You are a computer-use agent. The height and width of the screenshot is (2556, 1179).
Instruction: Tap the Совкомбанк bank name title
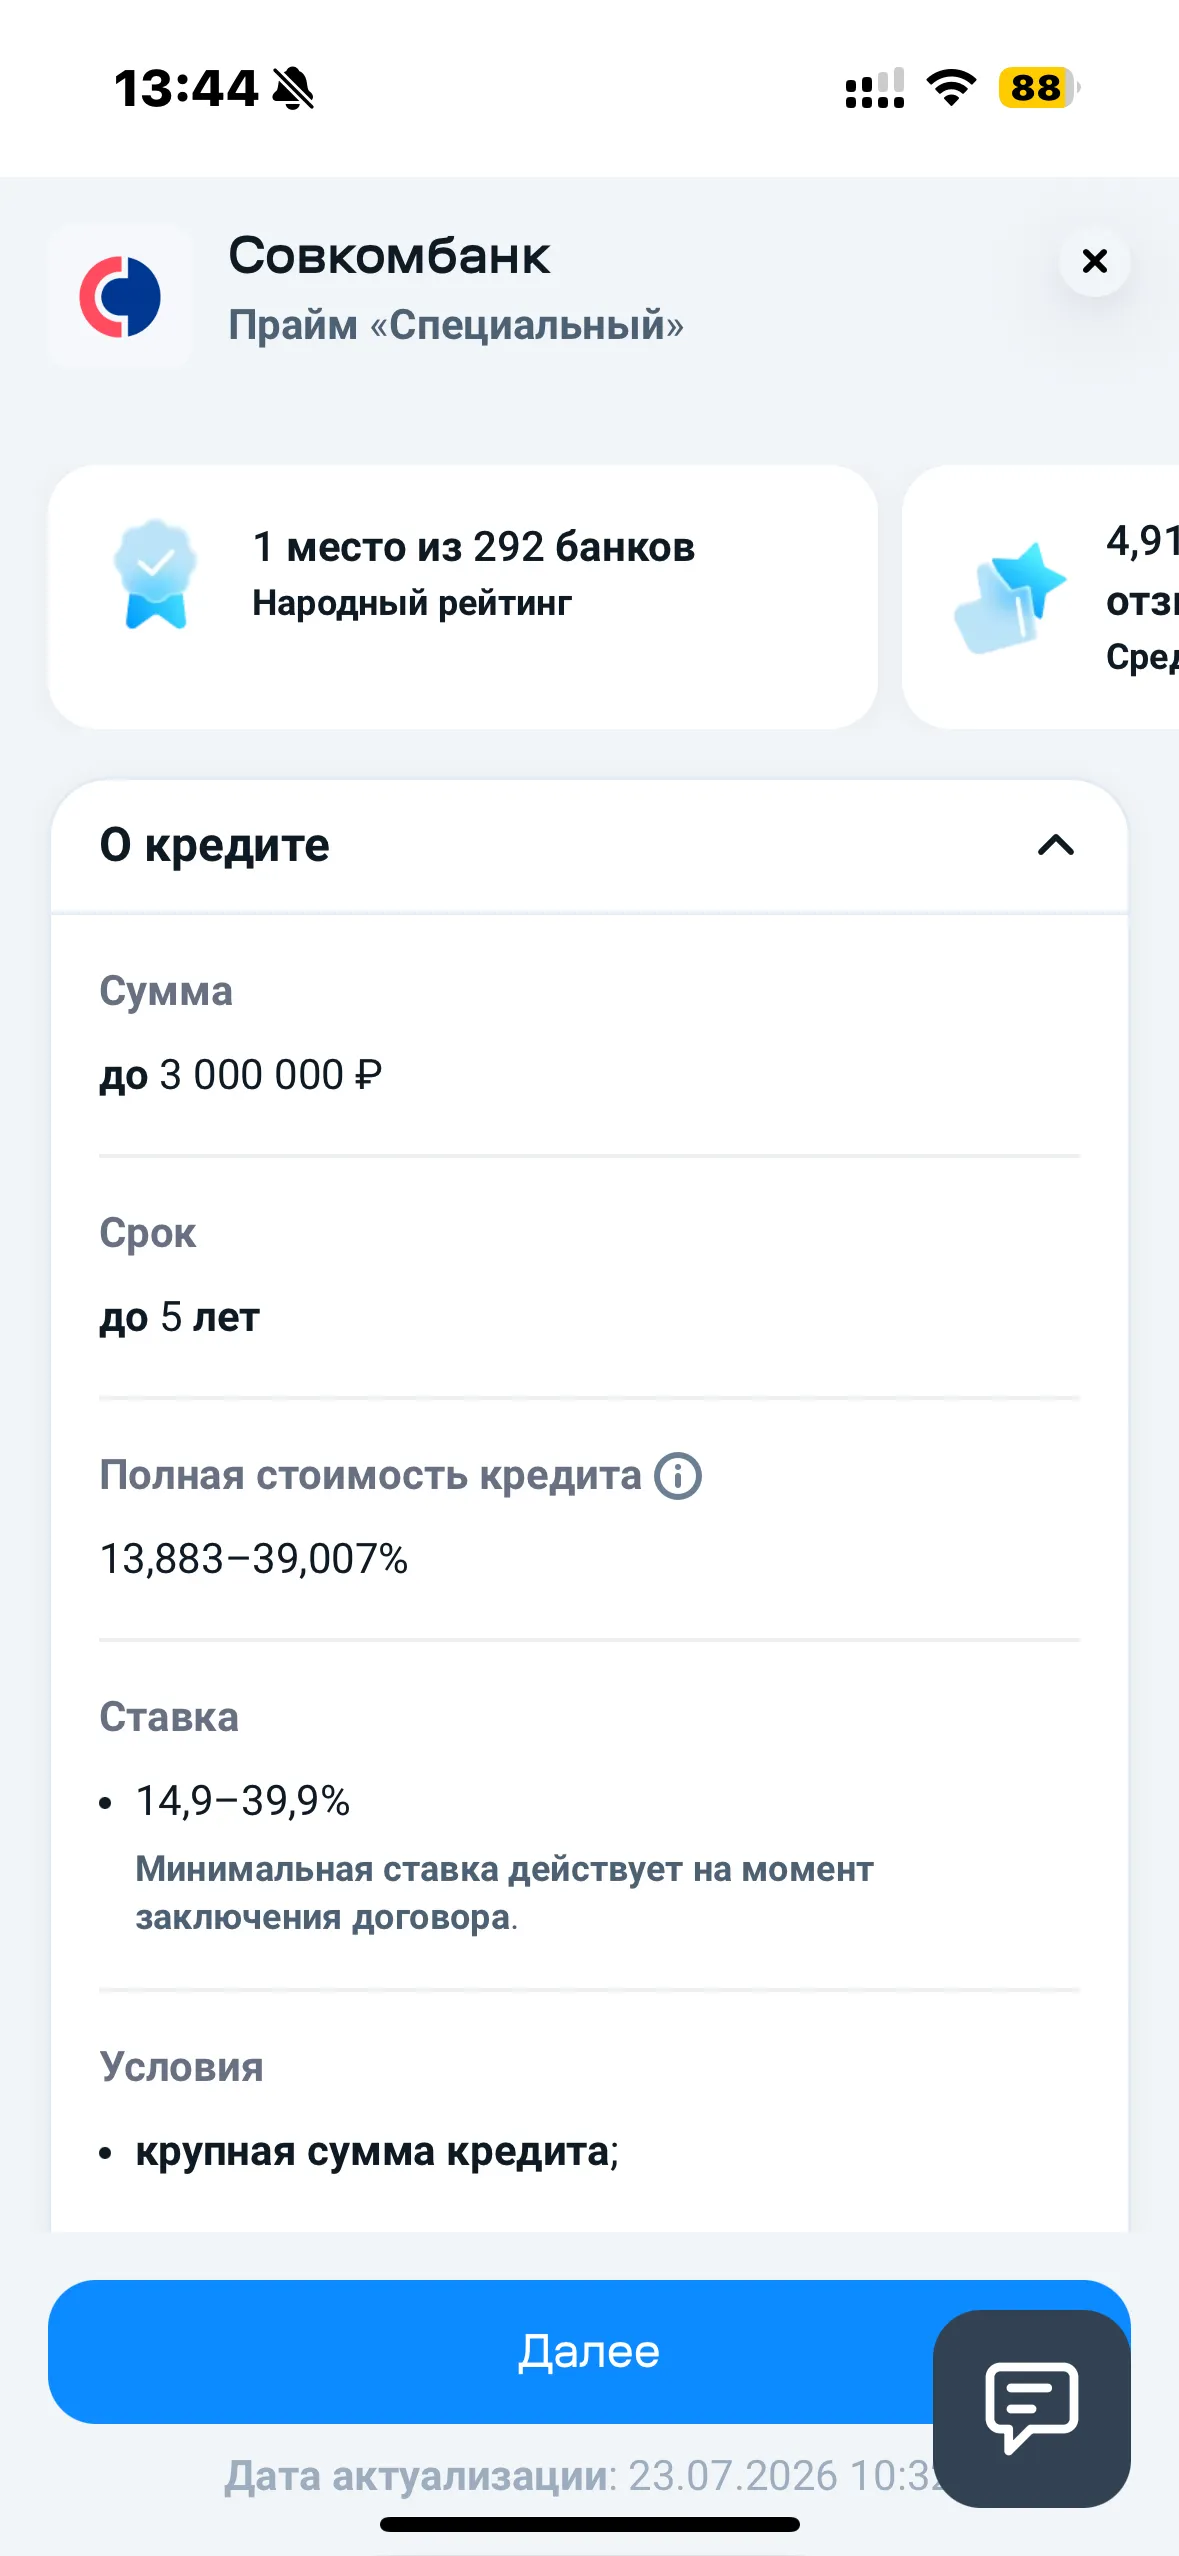[389, 256]
